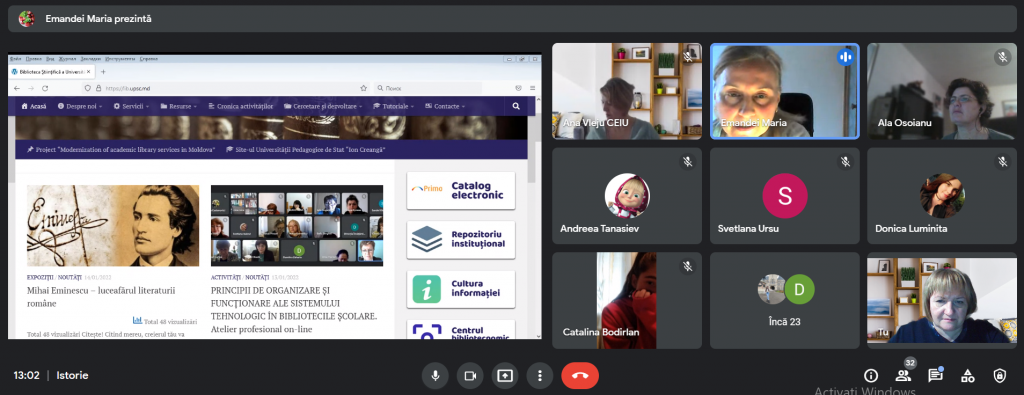
Task: Open the Cronica activităților menu item
Action: (x=240, y=106)
